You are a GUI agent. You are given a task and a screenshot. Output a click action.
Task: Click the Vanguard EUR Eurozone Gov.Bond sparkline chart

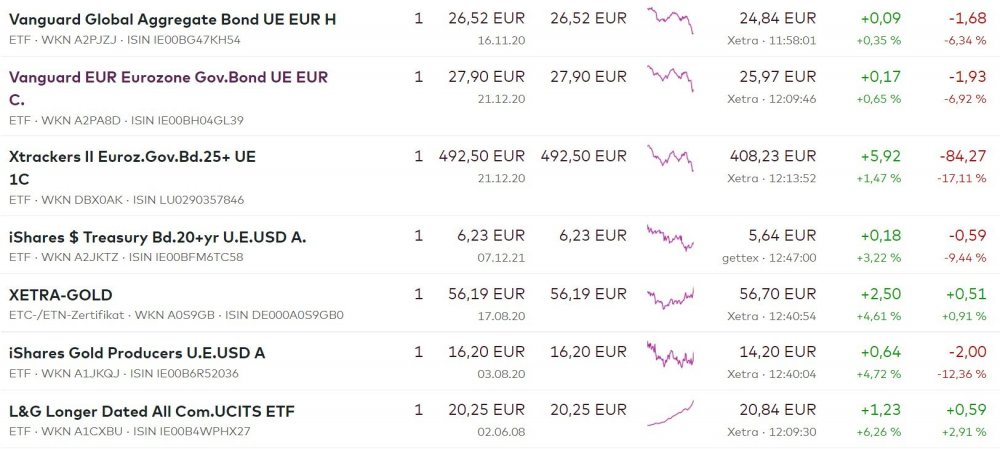(670, 78)
